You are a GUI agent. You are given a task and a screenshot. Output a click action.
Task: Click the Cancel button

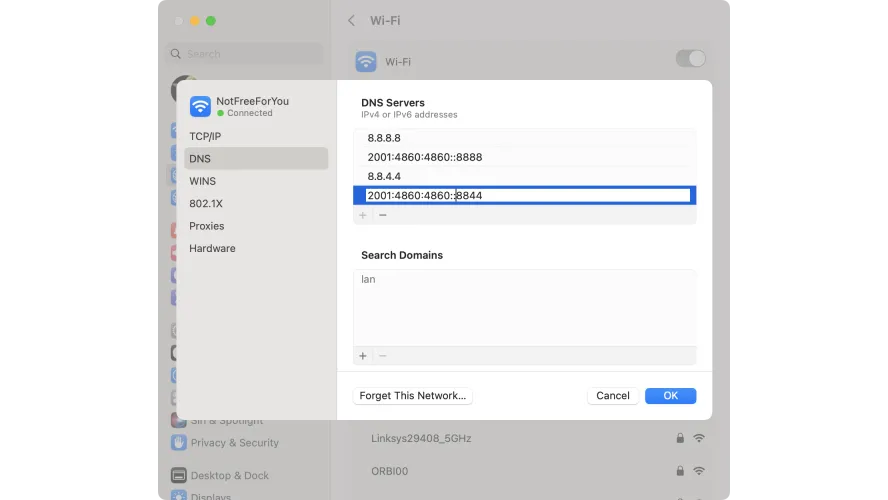[612, 396]
